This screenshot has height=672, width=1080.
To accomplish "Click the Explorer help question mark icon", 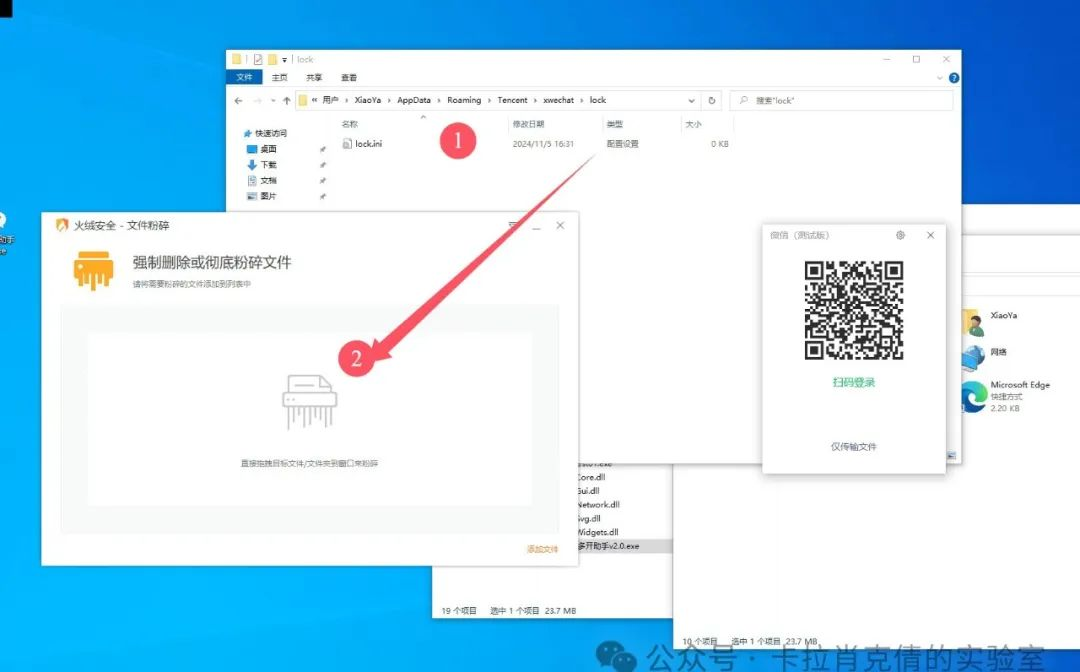I will (x=954, y=78).
